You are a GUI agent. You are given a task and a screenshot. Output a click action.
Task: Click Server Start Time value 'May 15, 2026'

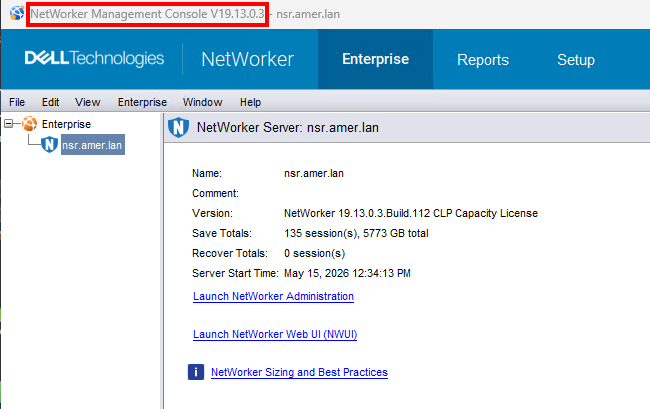tap(316, 273)
